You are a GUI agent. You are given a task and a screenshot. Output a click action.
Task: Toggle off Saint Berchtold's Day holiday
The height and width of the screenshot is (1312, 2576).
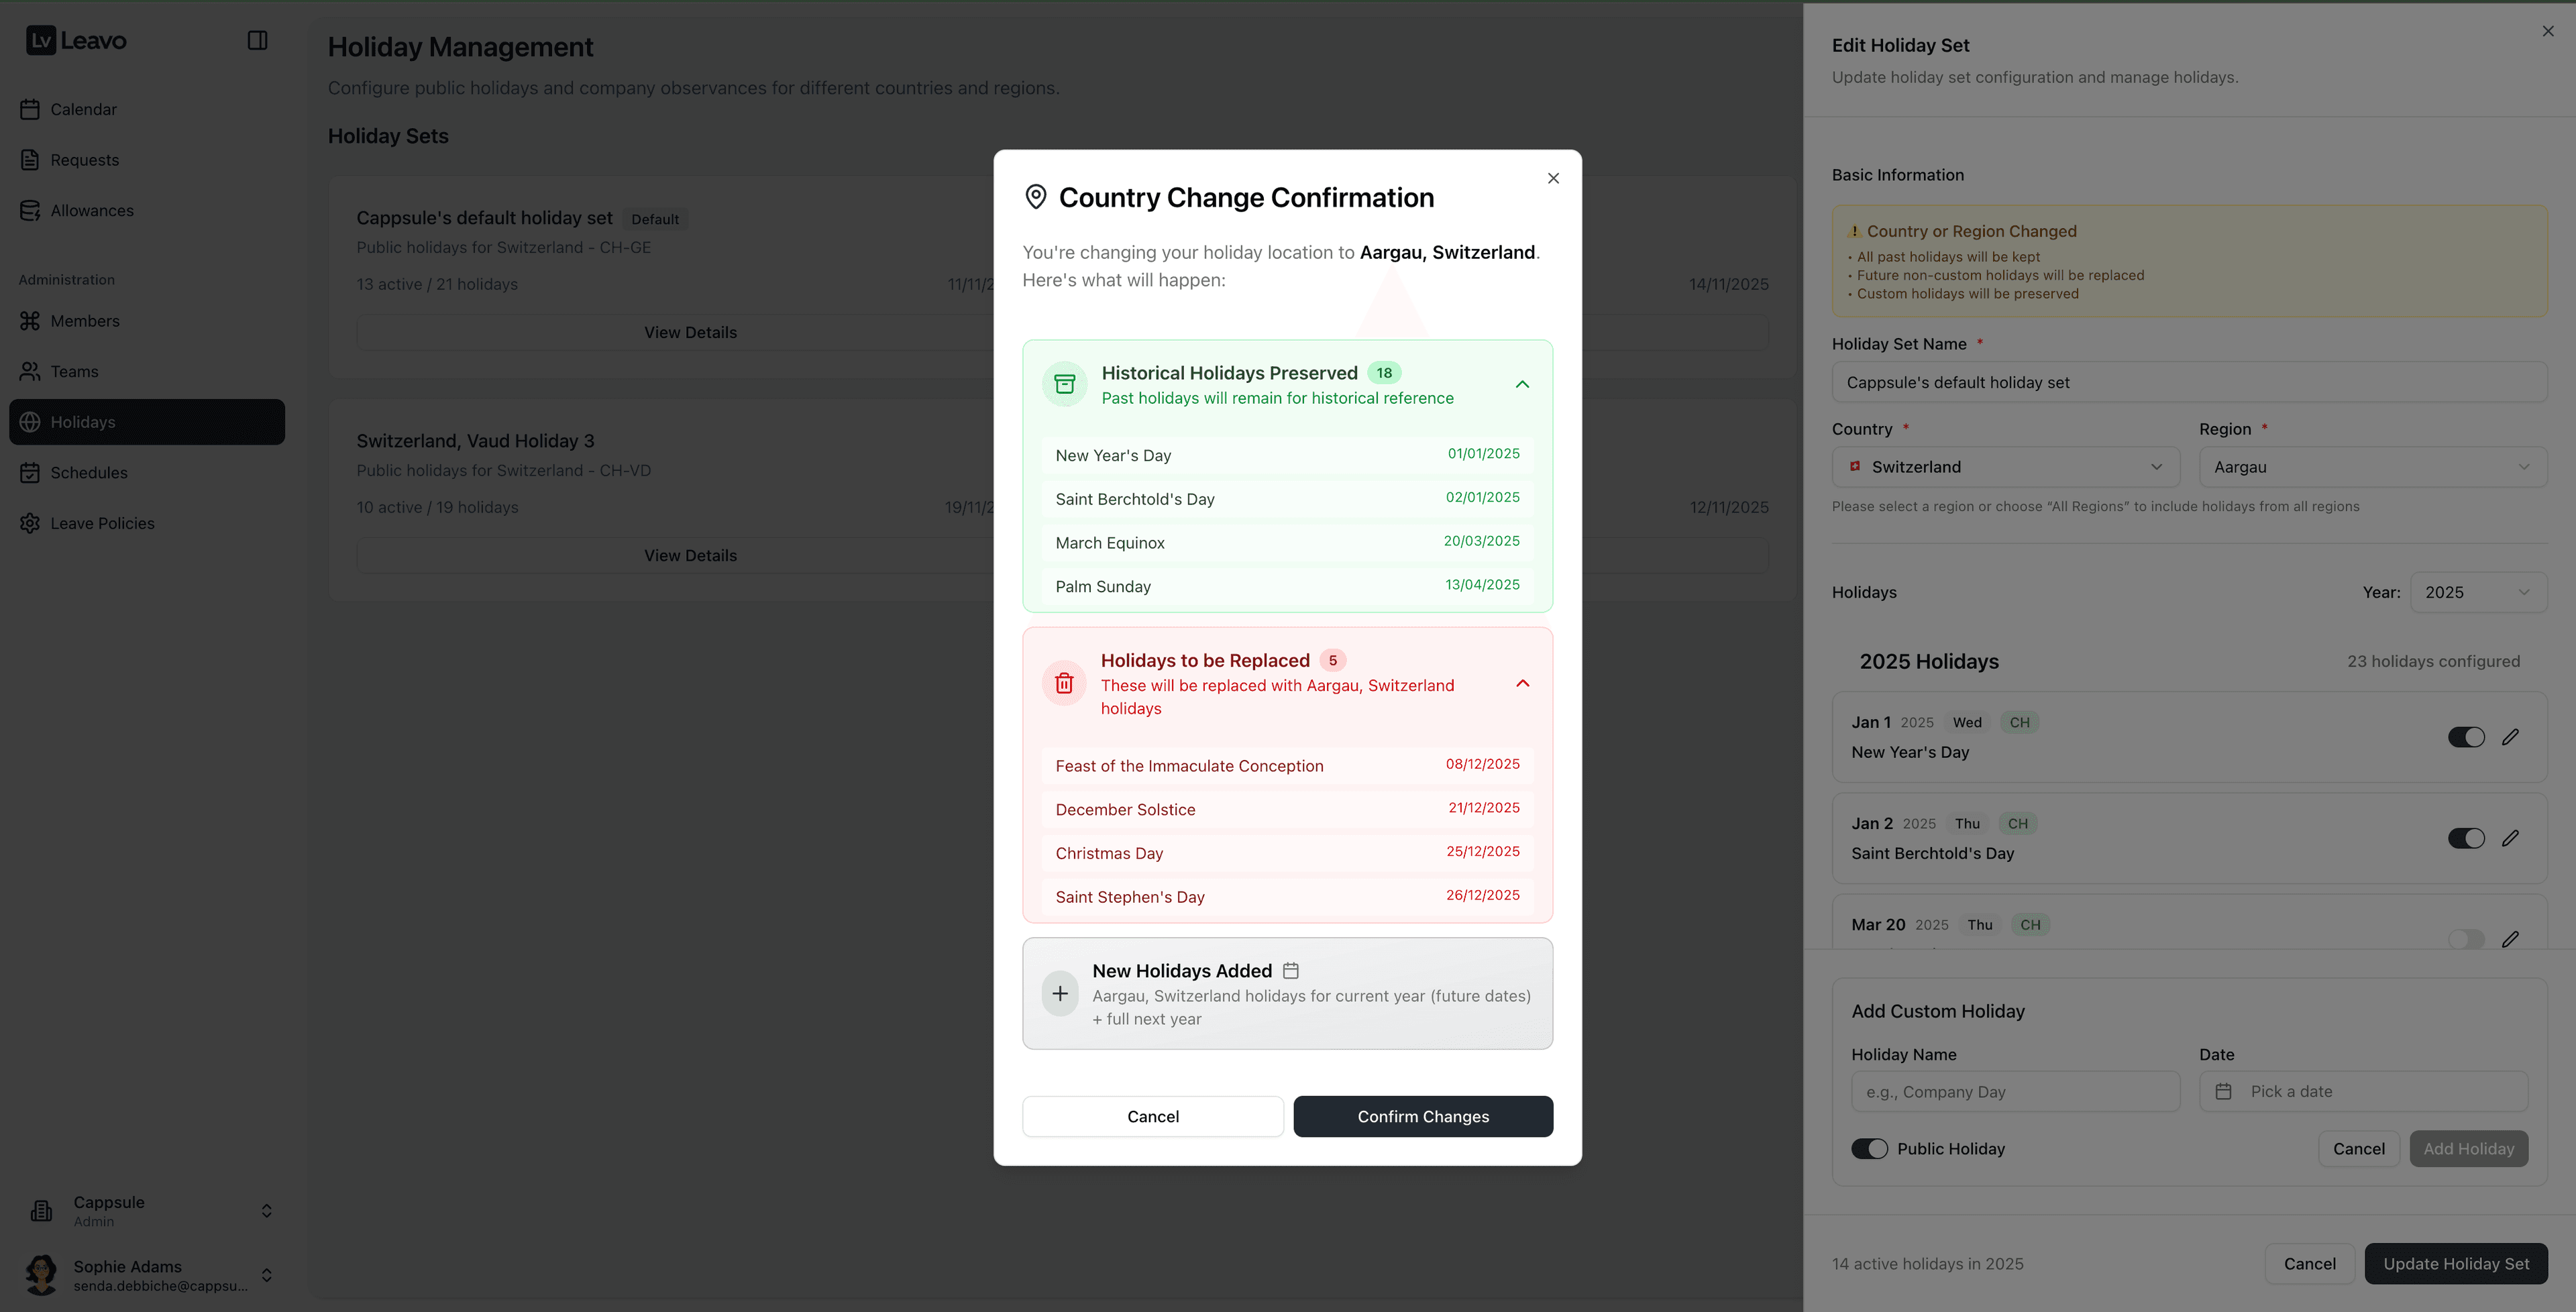click(2466, 838)
